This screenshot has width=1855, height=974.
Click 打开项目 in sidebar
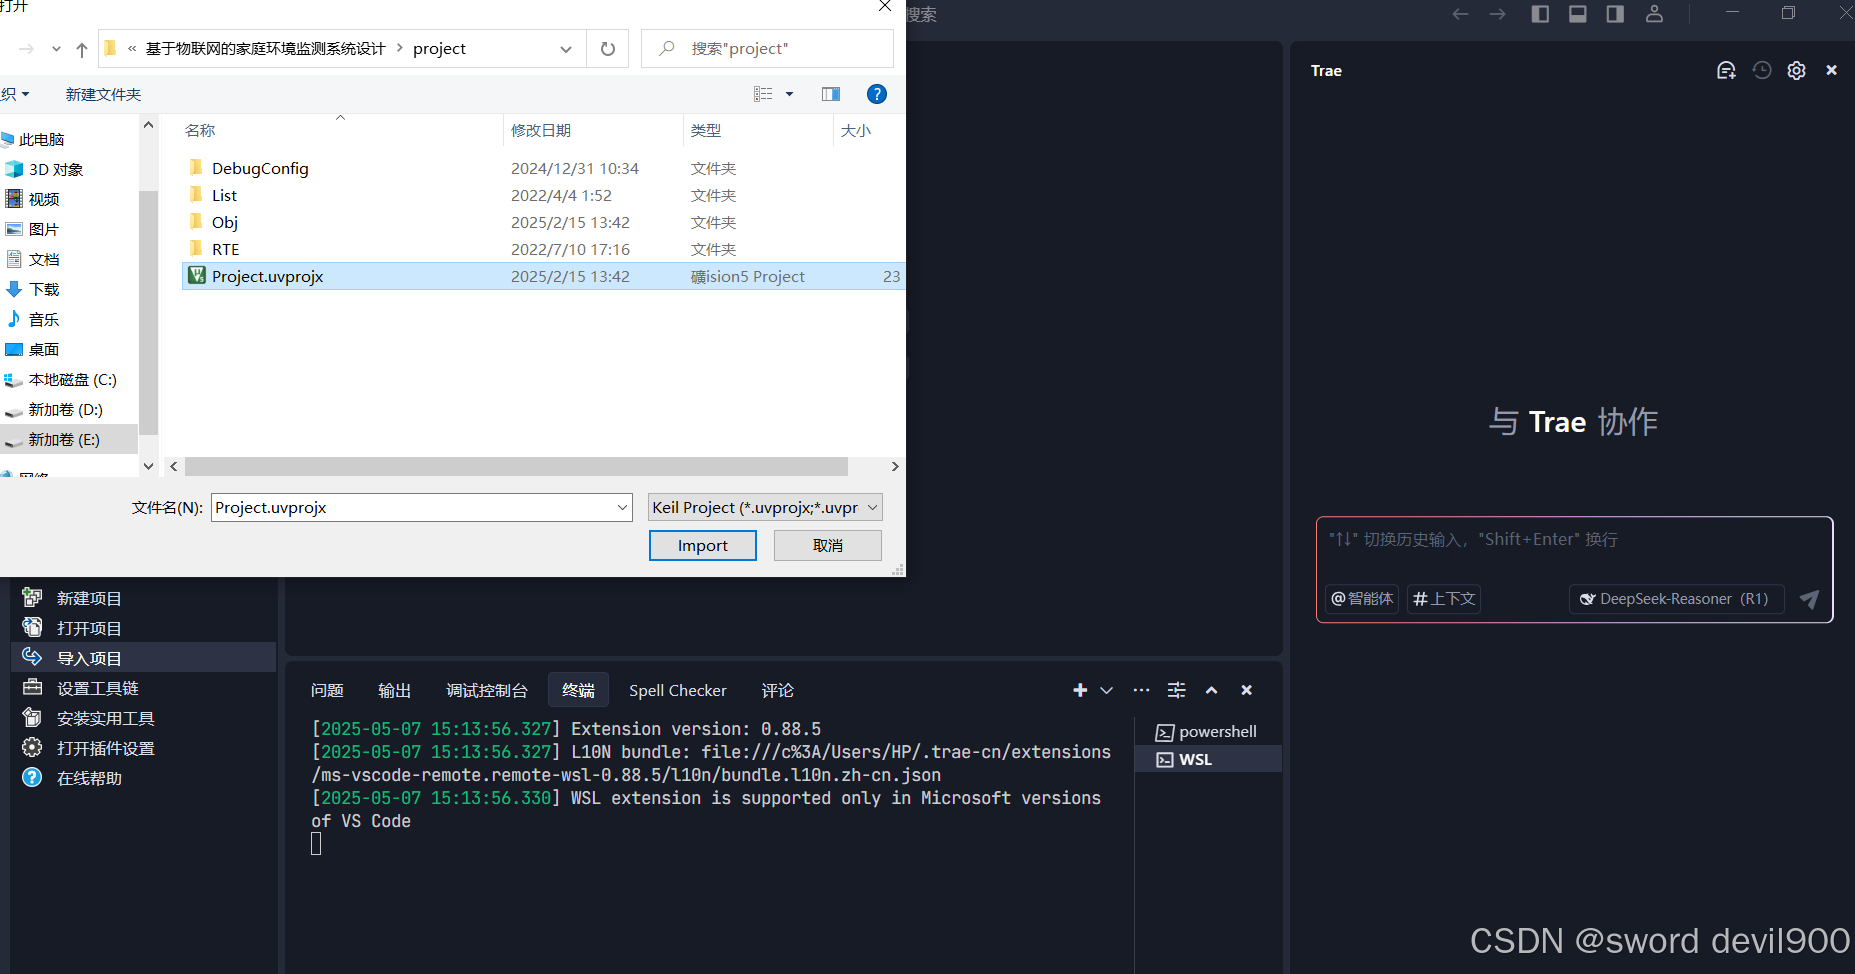[89, 629]
